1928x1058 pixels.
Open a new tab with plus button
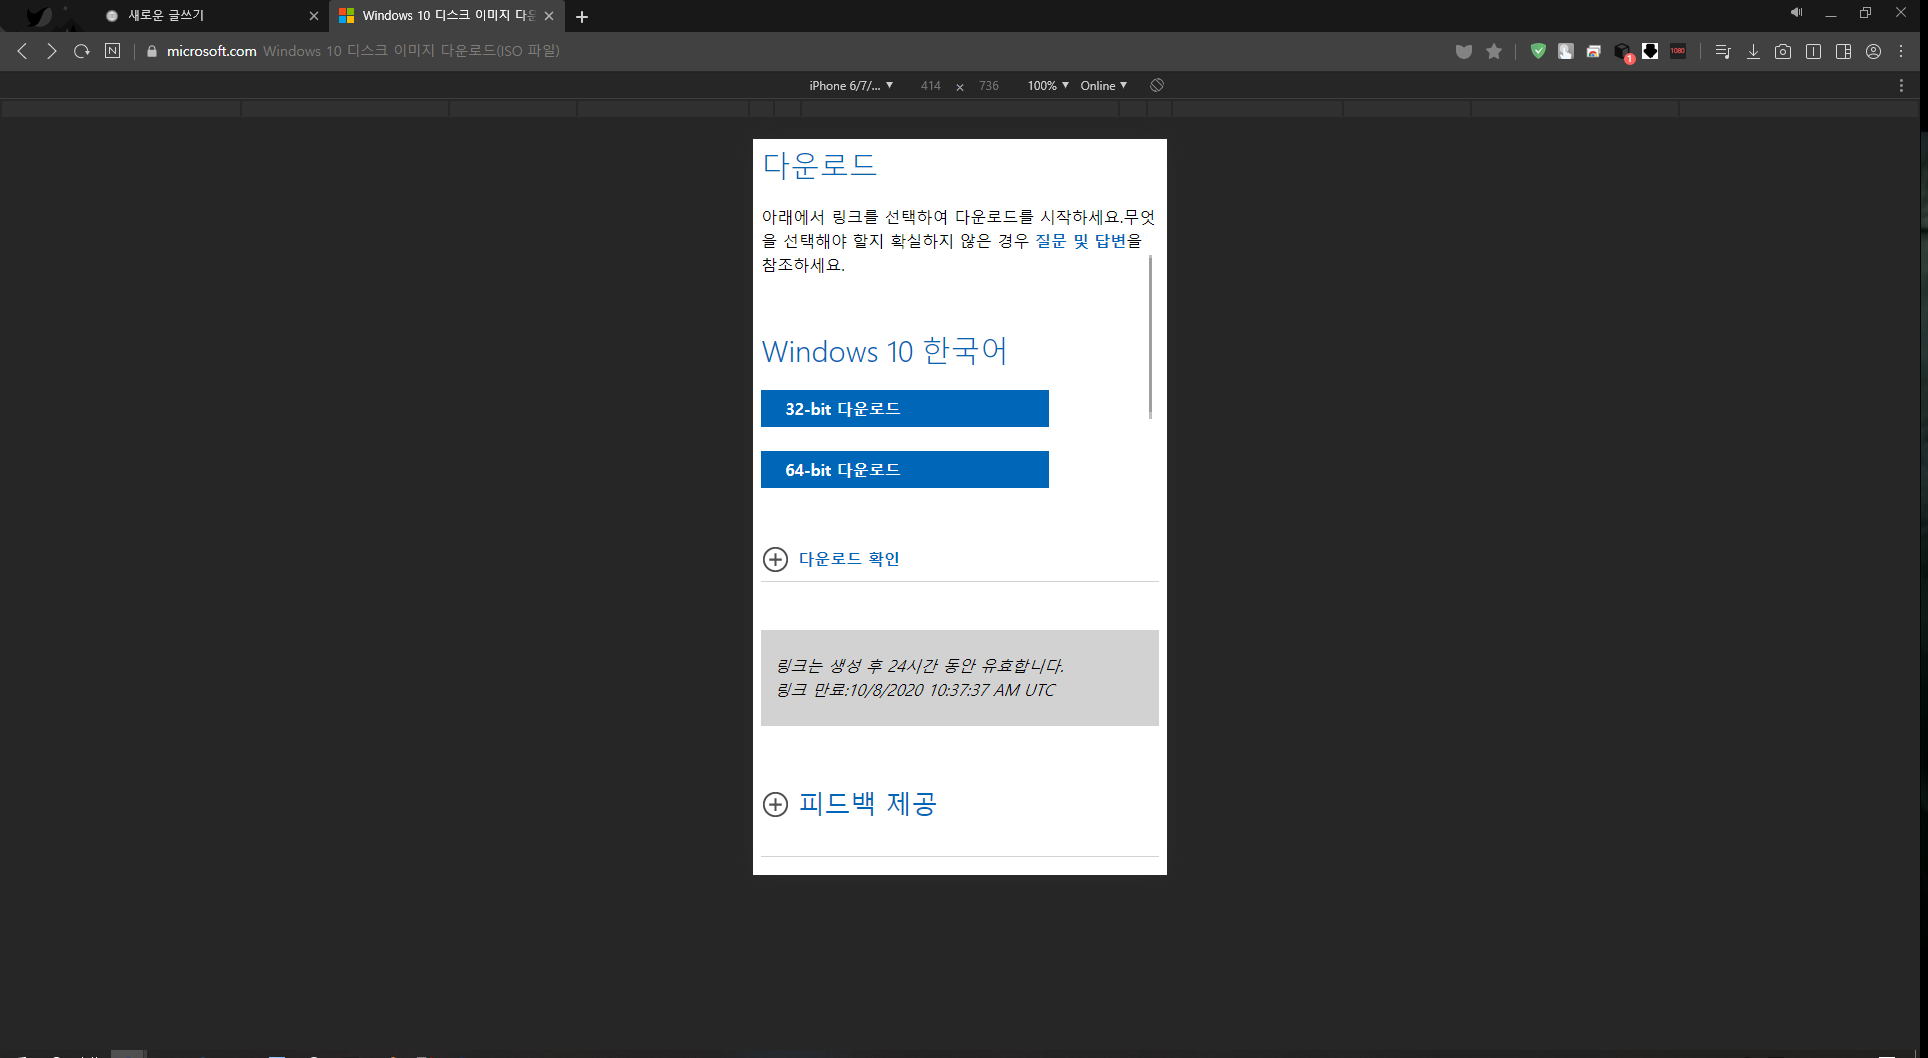(582, 16)
